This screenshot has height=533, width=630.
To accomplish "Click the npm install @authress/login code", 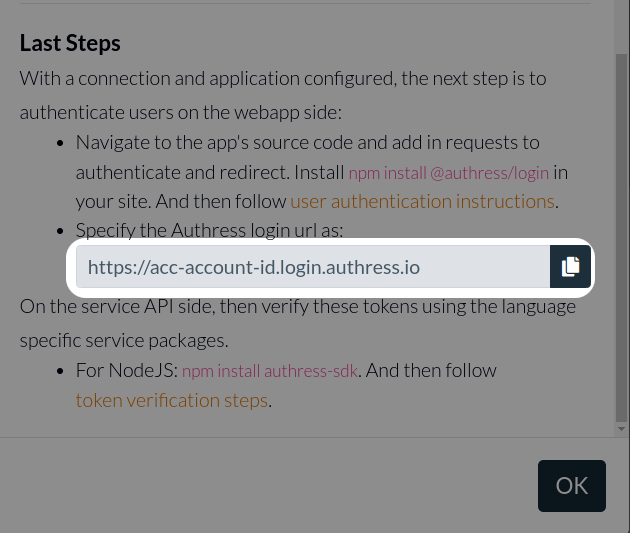I will coord(448,173).
